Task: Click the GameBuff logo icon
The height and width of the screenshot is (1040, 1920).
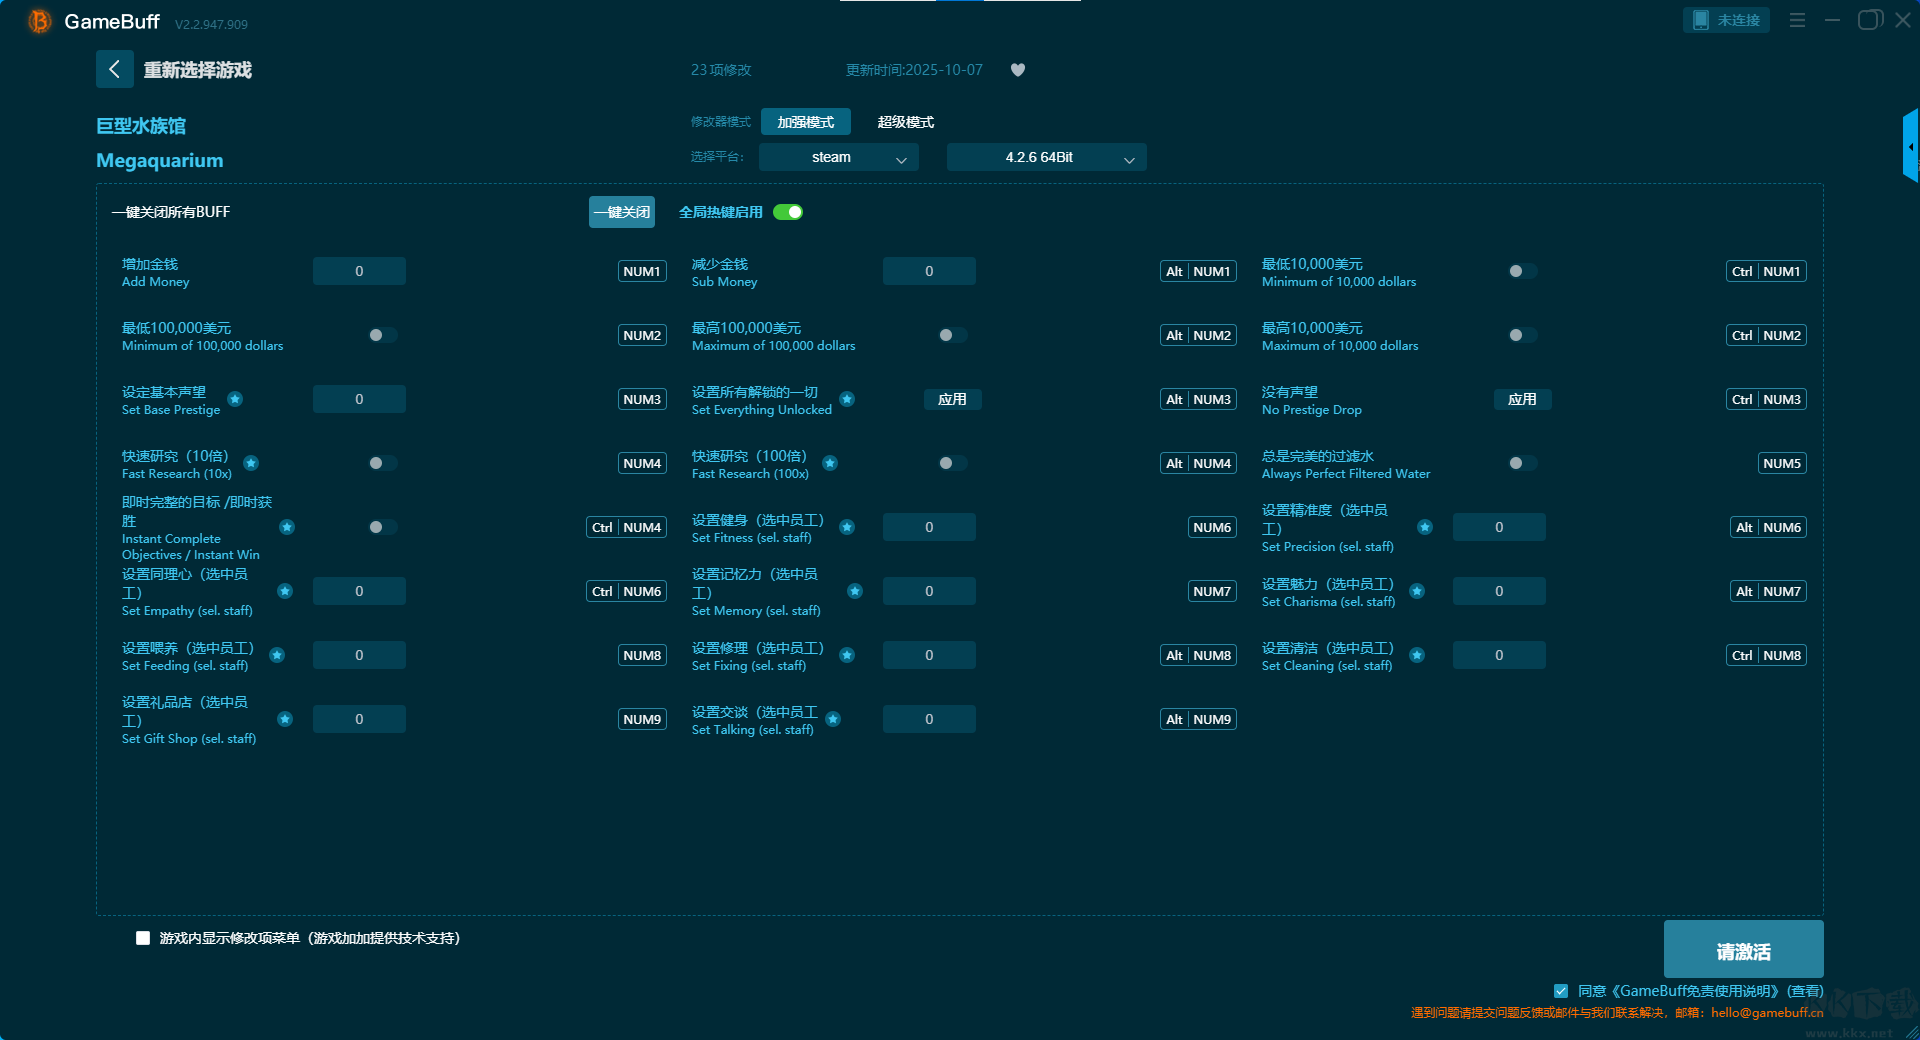Action: pyautogui.click(x=39, y=21)
